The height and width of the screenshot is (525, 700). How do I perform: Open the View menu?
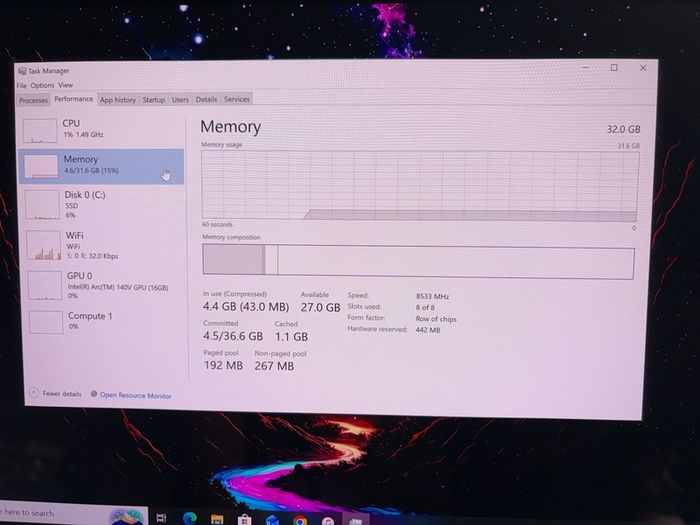[65, 85]
